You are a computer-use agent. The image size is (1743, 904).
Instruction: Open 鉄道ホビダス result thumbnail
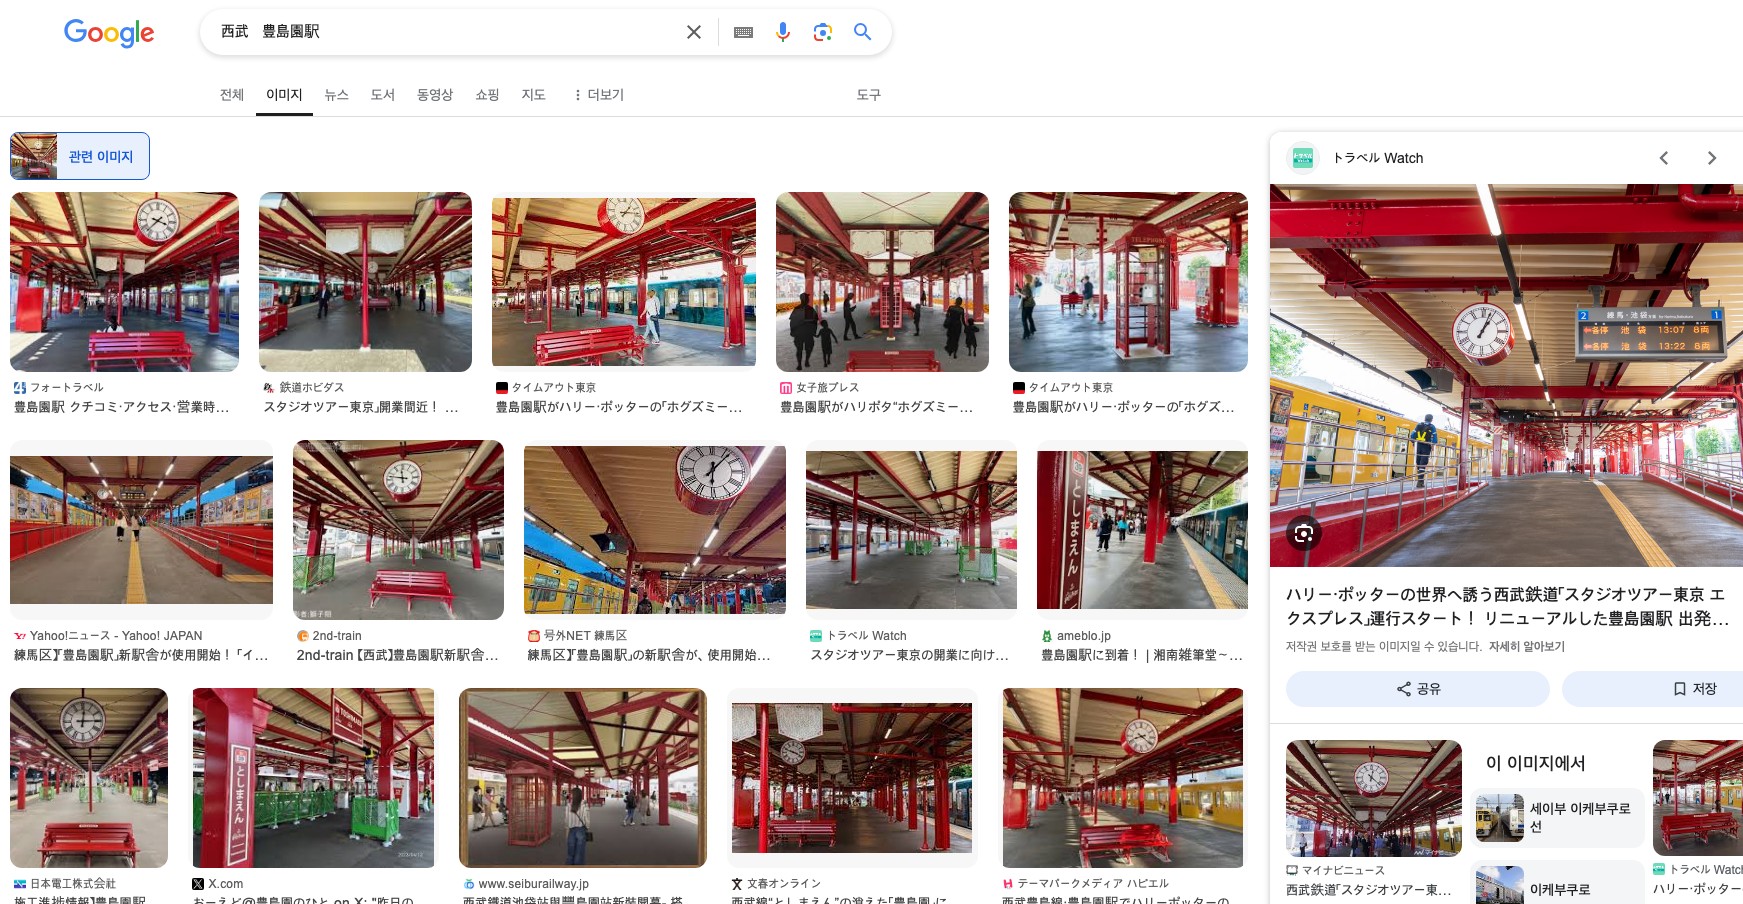365,282
